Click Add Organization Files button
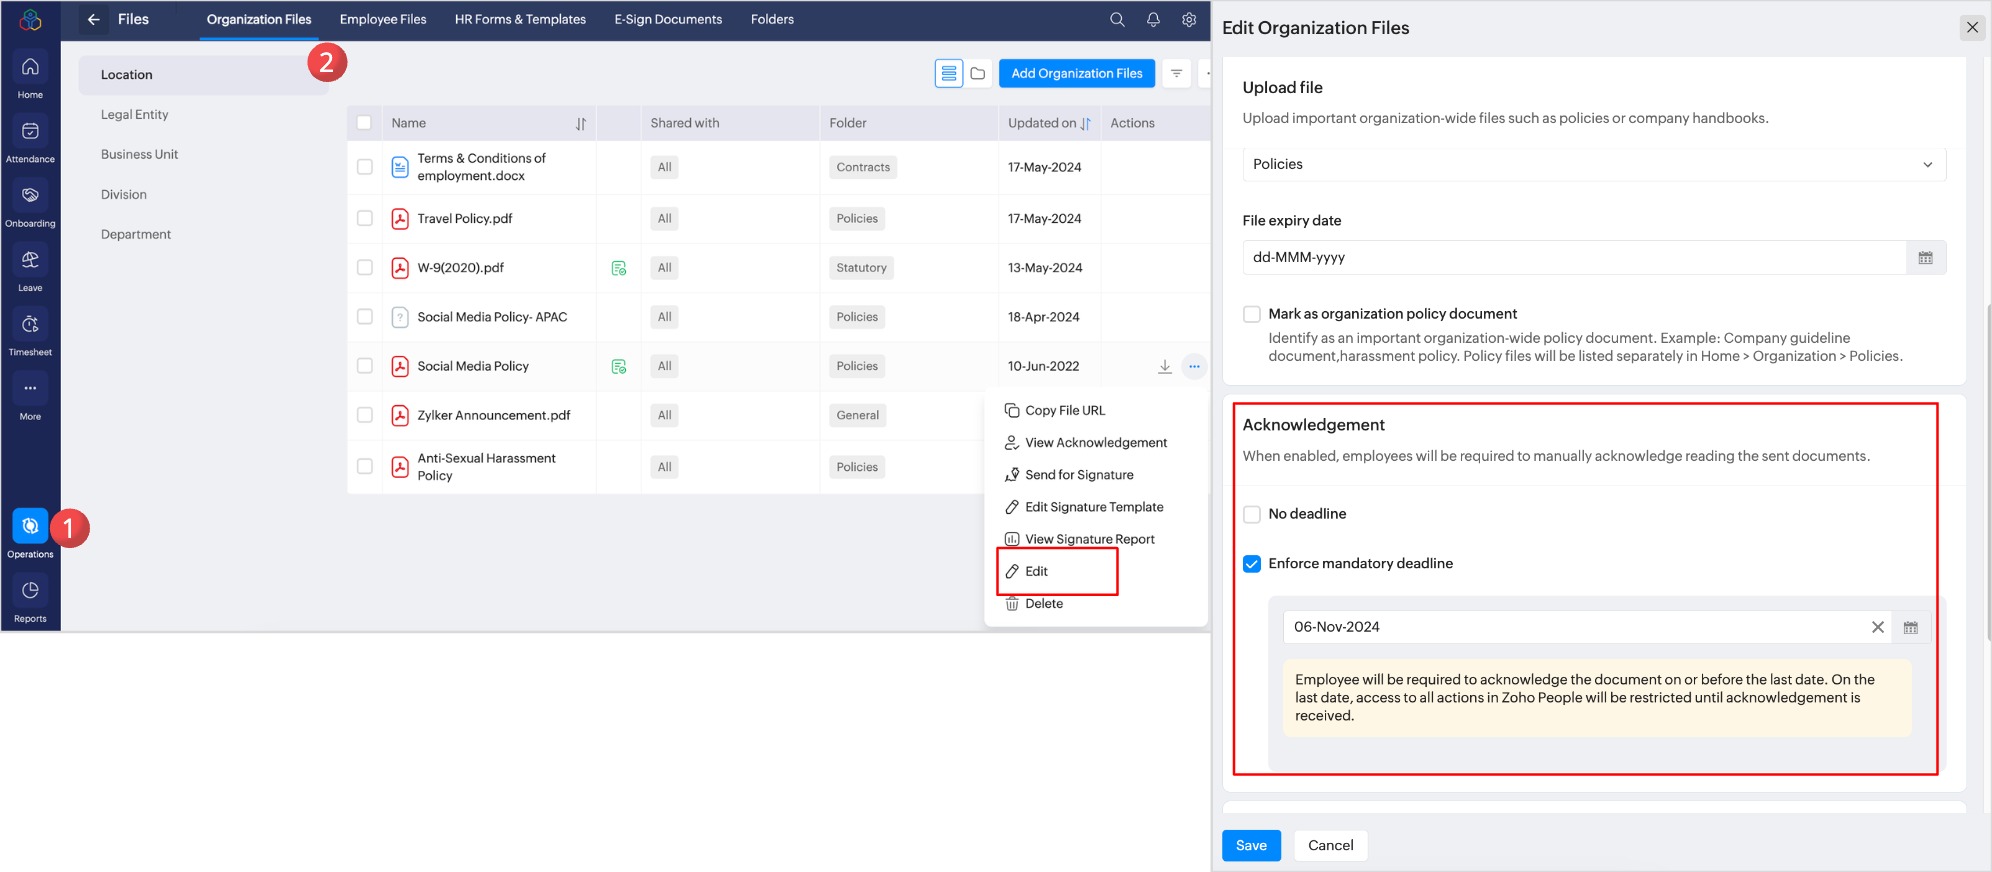 [1077, 73]
